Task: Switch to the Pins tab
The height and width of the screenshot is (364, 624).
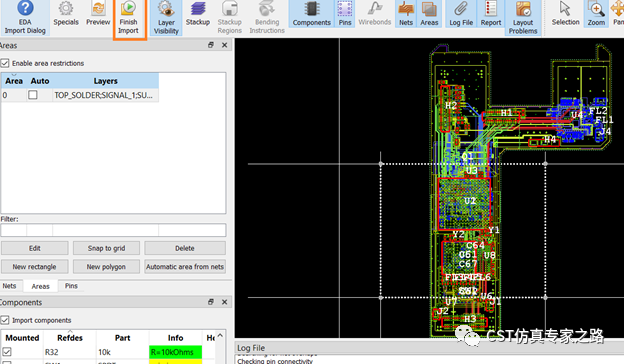Action: (x=71, y=286)
